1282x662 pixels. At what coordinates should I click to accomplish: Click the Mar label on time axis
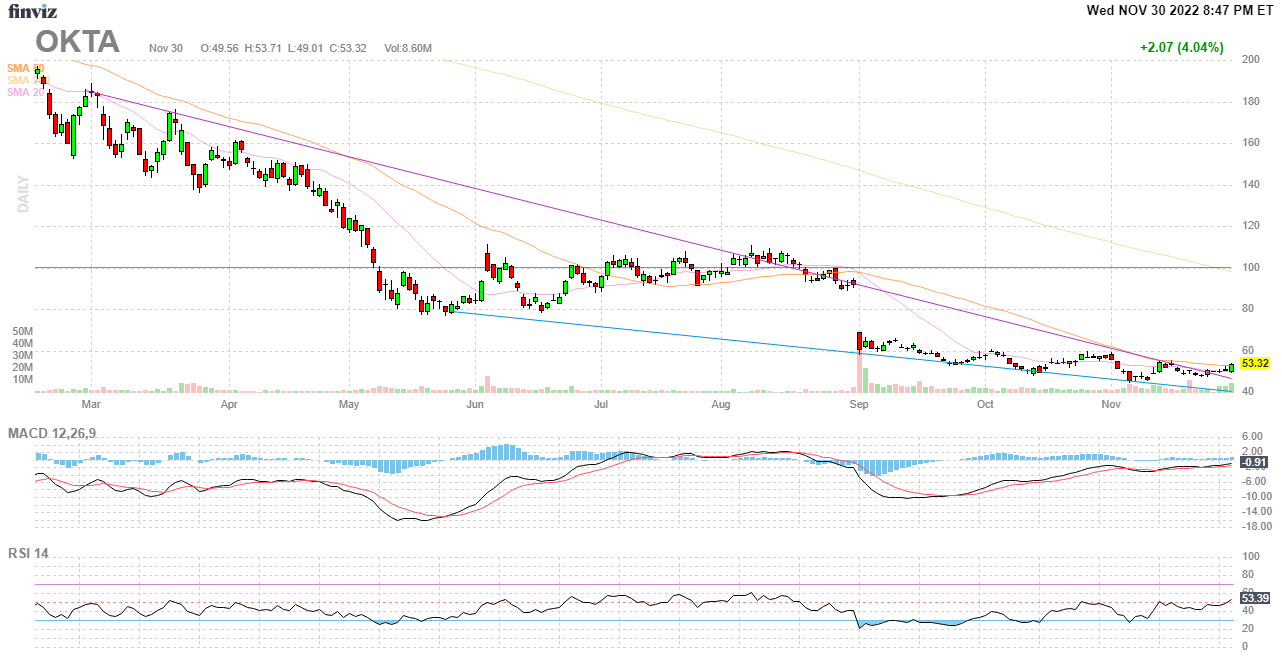[91, 405]
